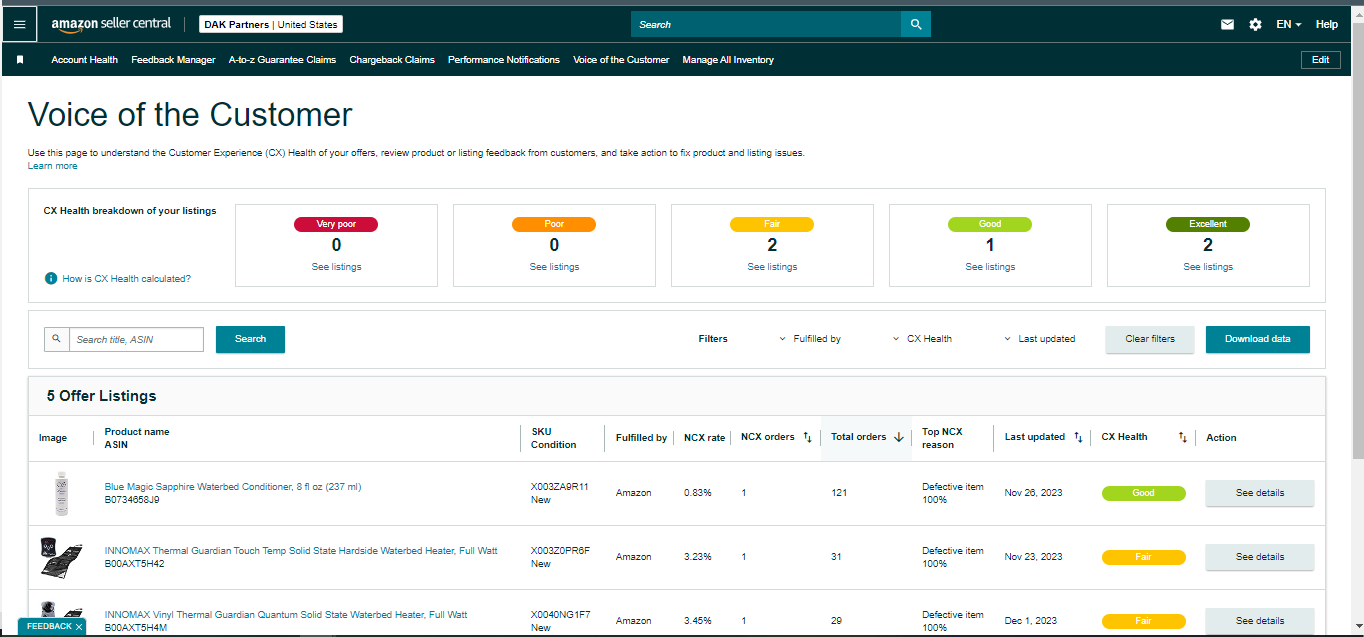
Task: Open A-to-z Guarantee Claims menu item
Action: (282, 60)
